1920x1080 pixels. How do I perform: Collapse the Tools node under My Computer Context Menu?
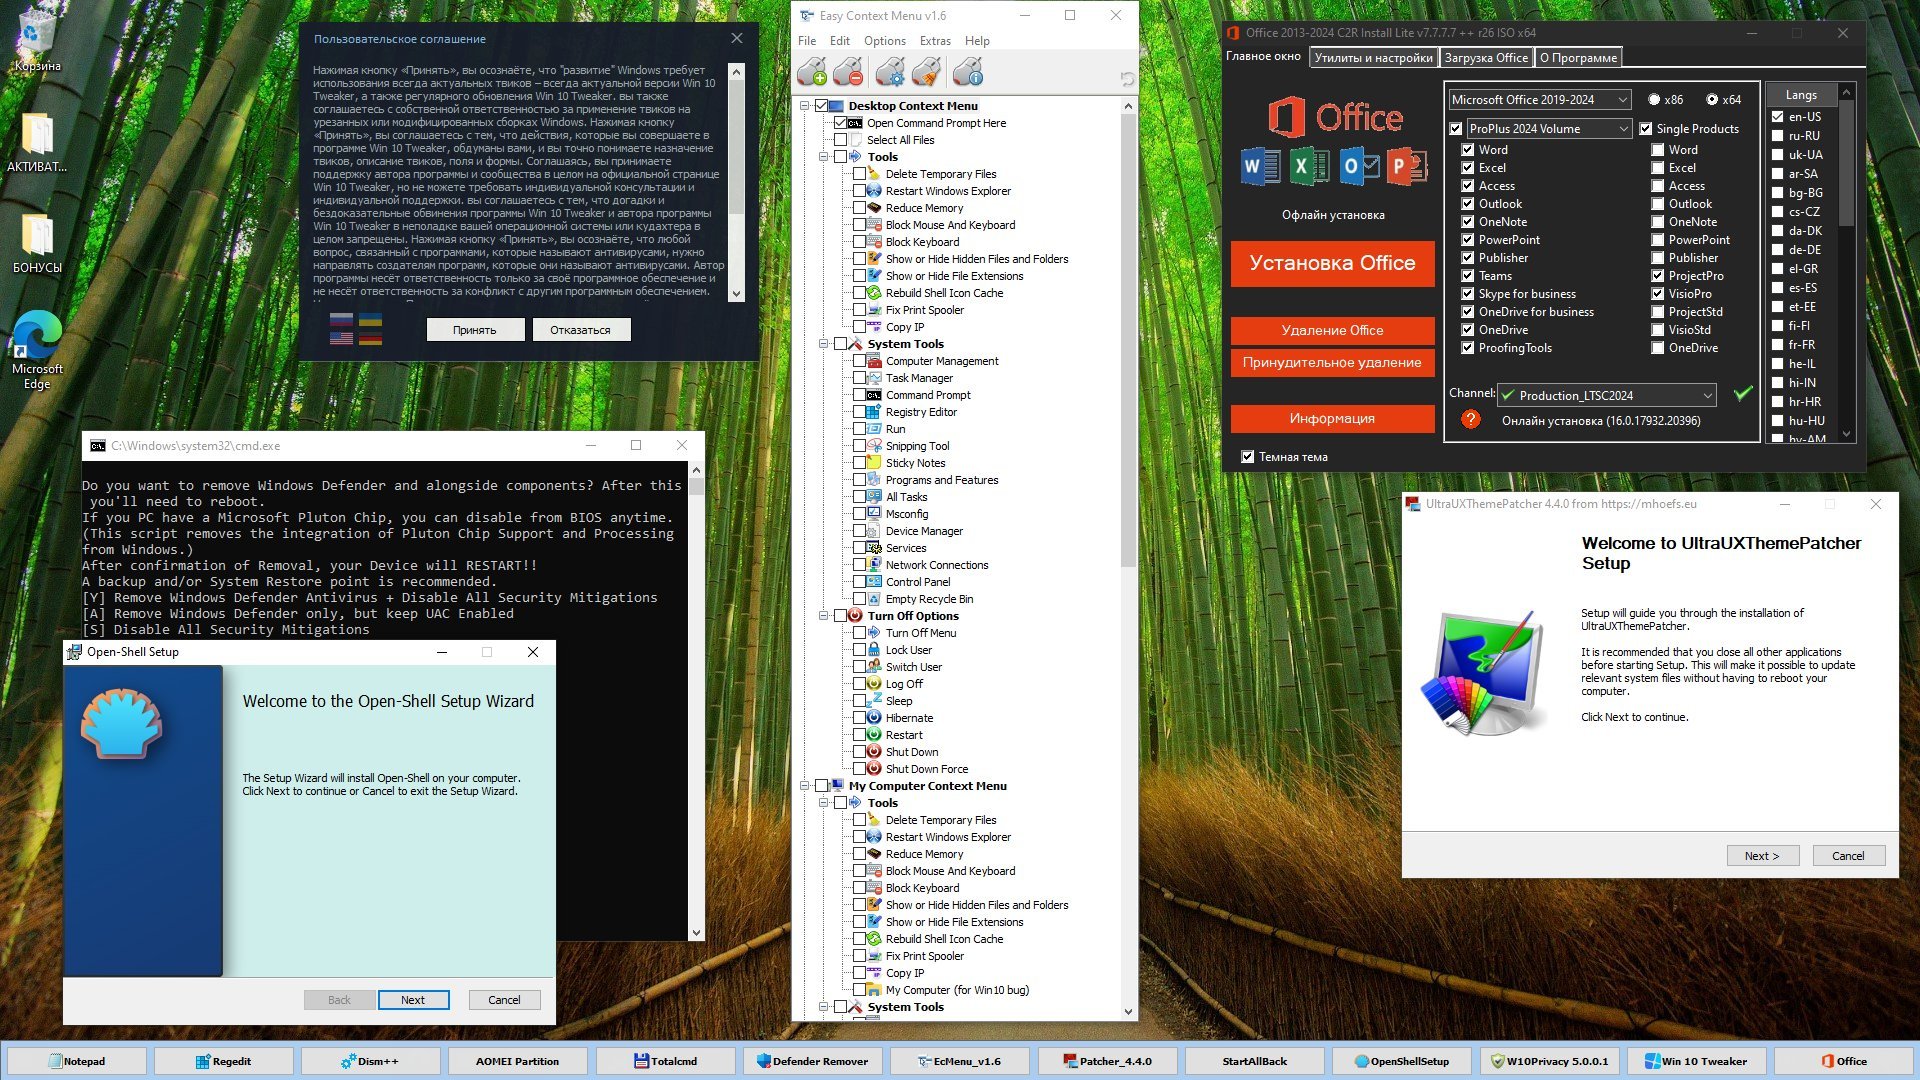823,803
